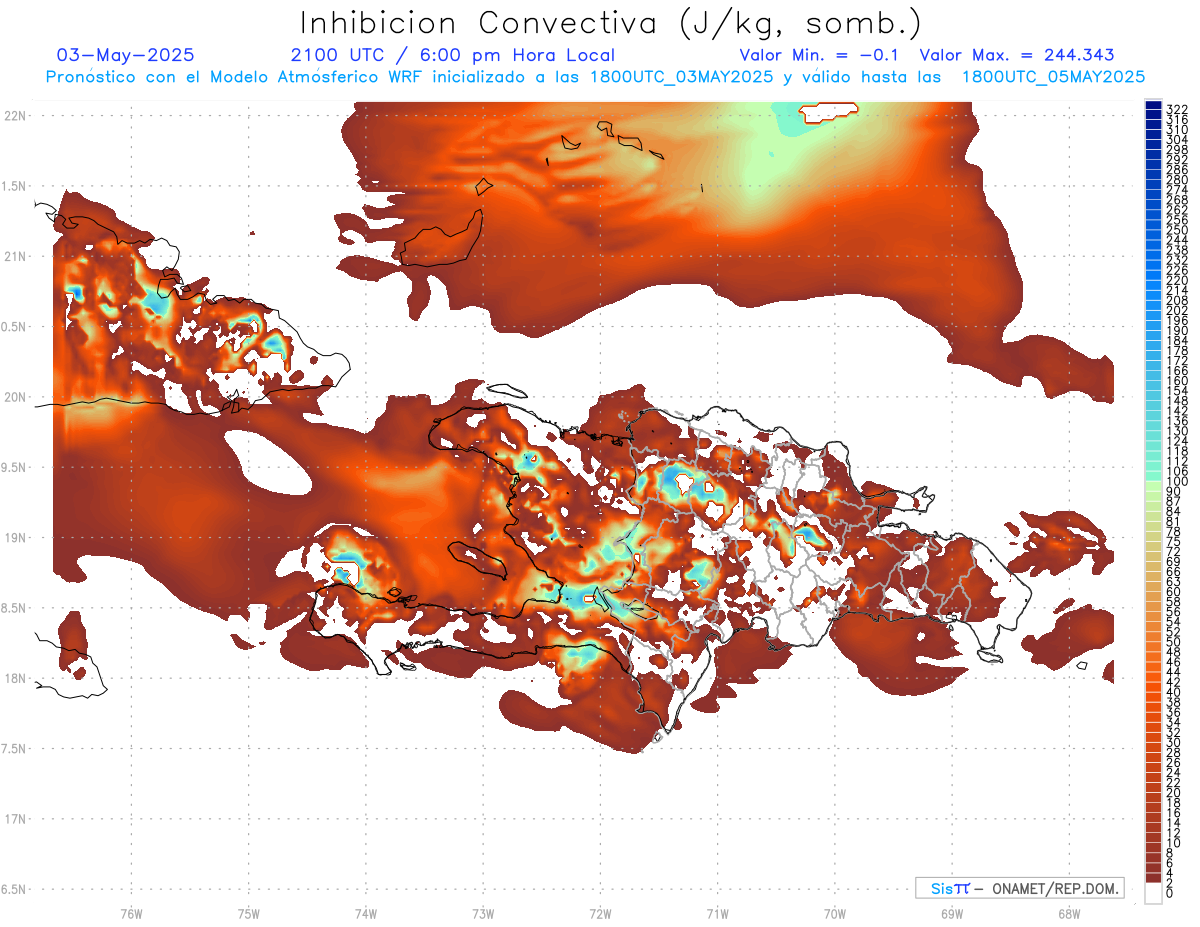Click the colorbar value '322'
This screenshot has width=1200, height=927.
point(1177,108)
